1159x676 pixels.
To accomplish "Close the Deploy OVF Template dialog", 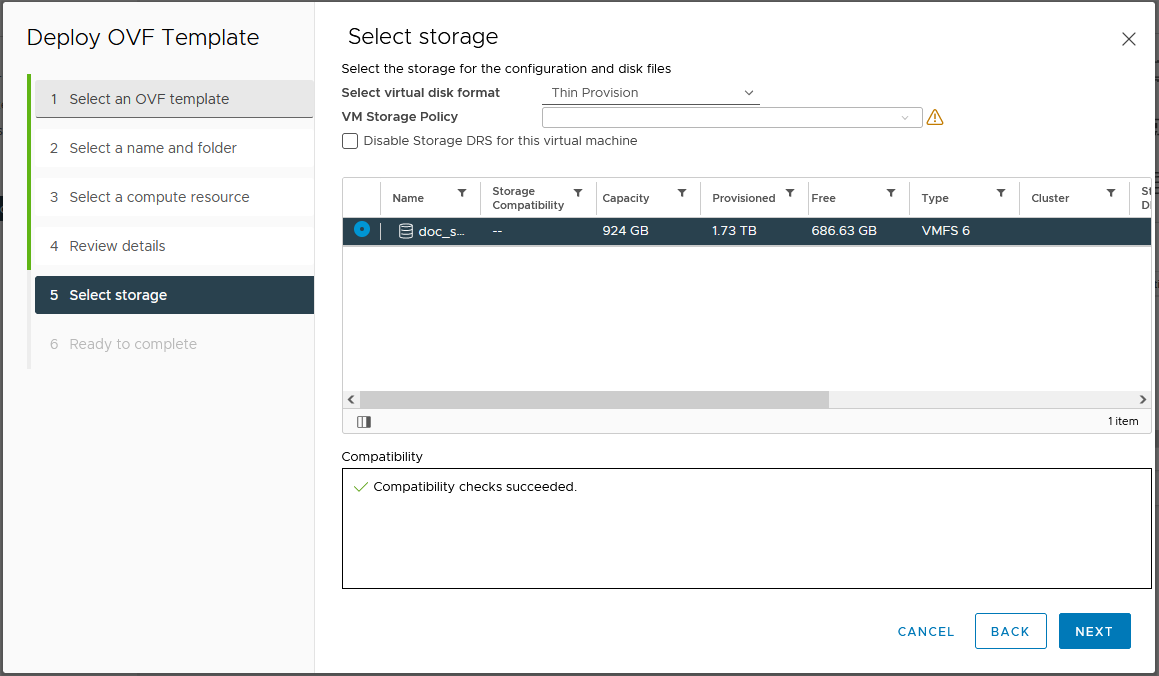I will pyautogui.click(x=1128, y=39).
